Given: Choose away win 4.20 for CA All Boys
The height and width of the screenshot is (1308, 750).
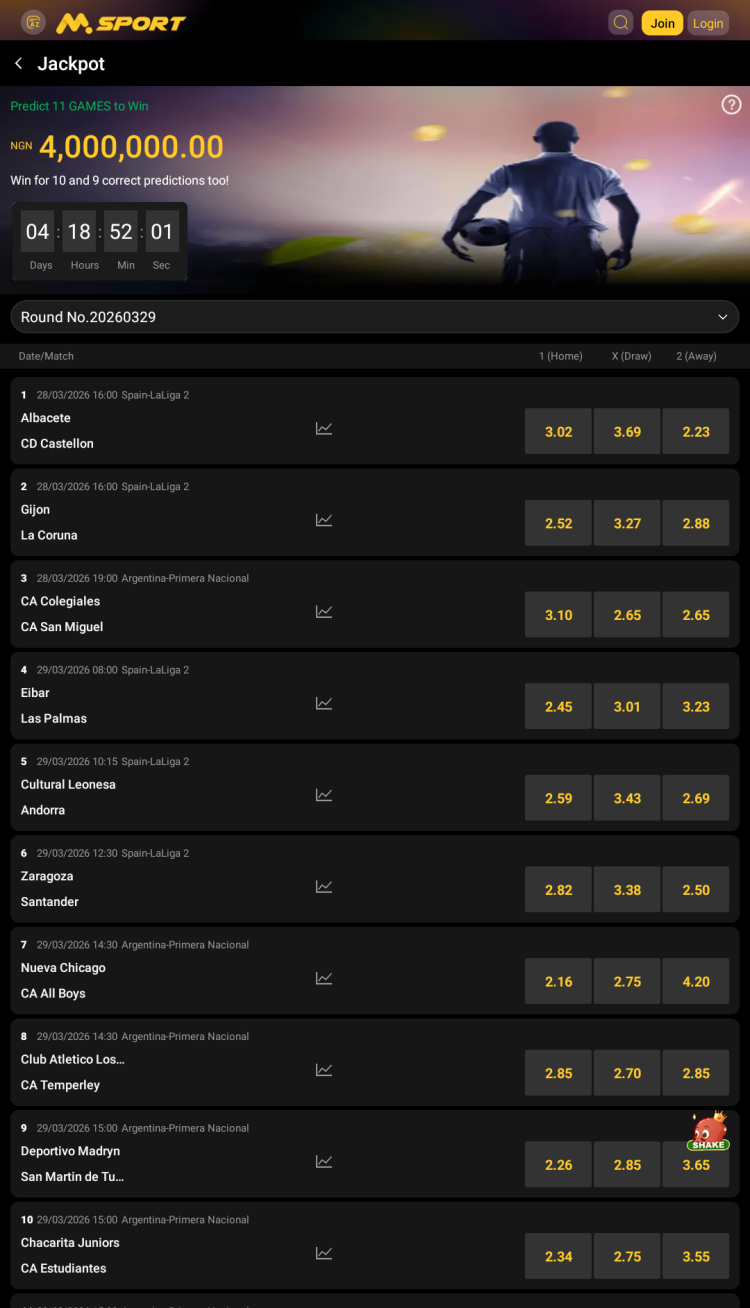Looking at the screenshot, I should pos(696,982).
